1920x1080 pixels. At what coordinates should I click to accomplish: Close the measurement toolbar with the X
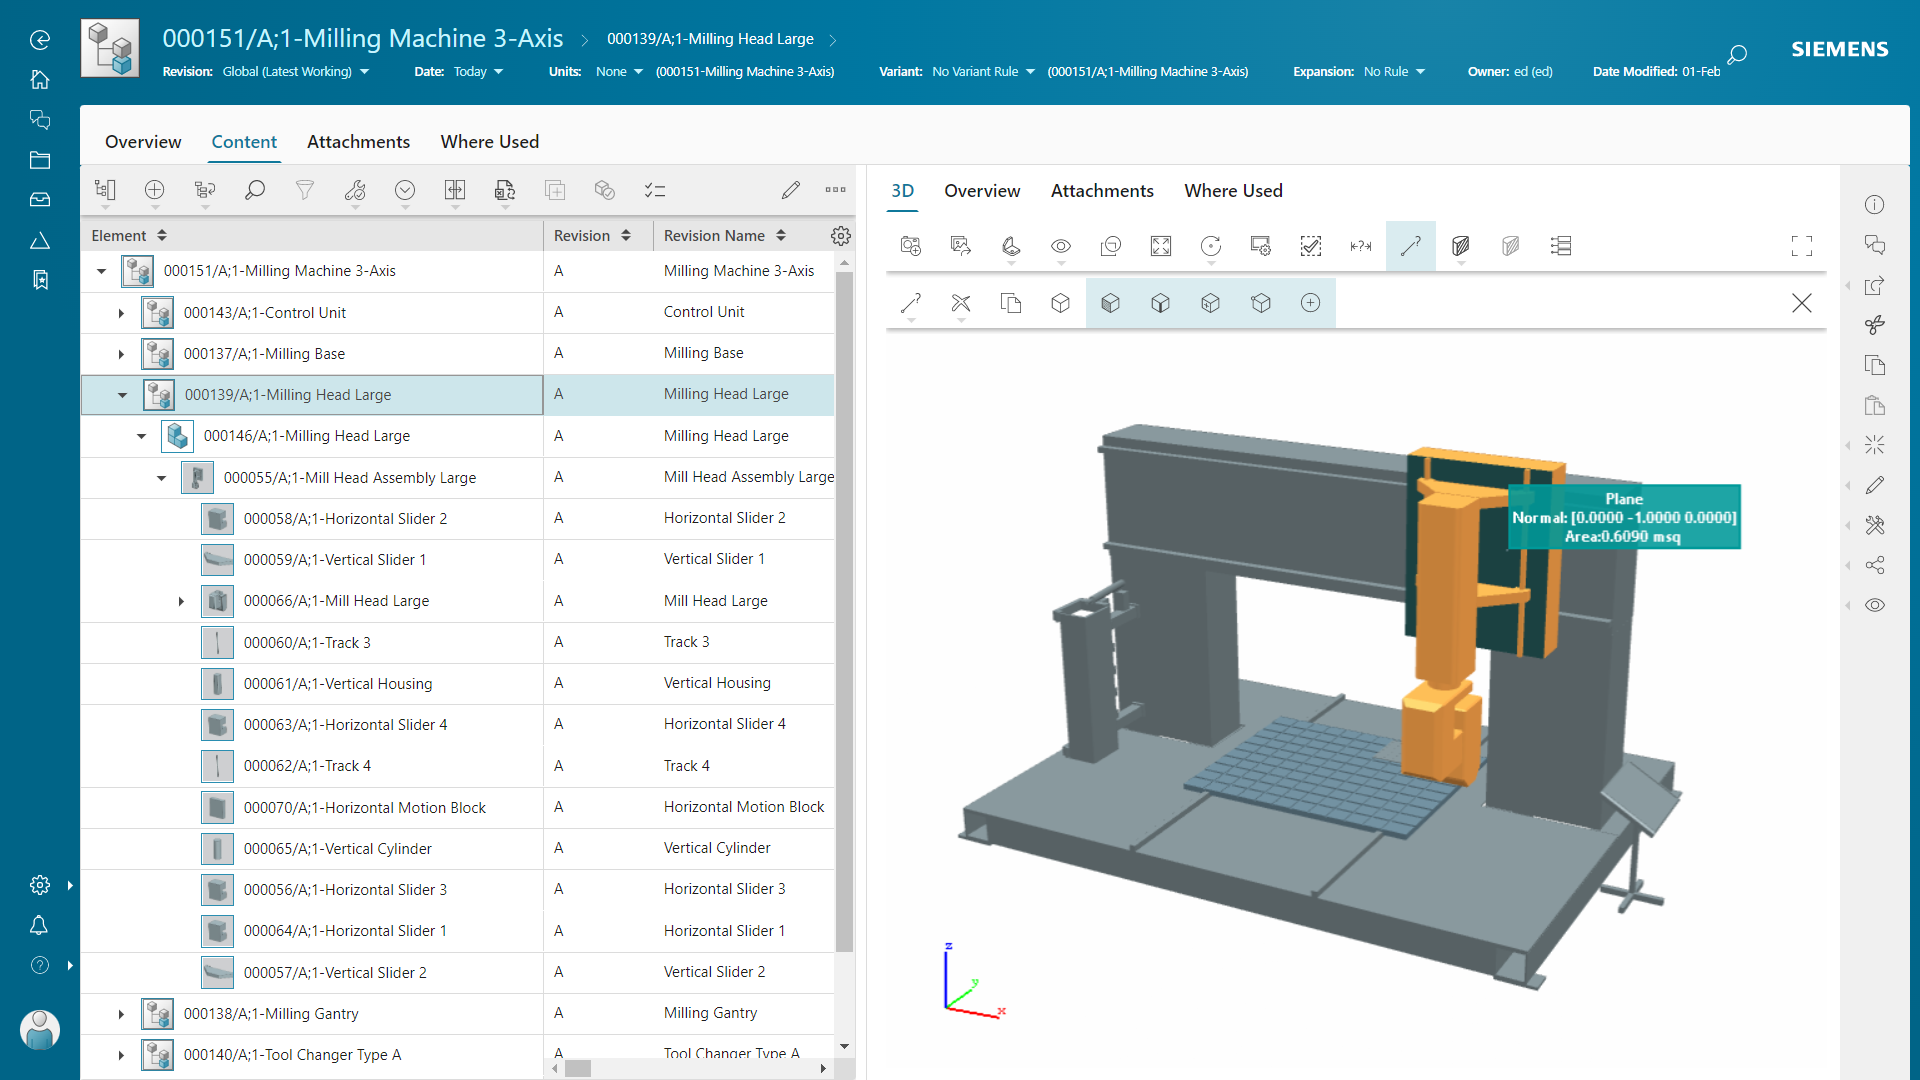[1802, 302]
